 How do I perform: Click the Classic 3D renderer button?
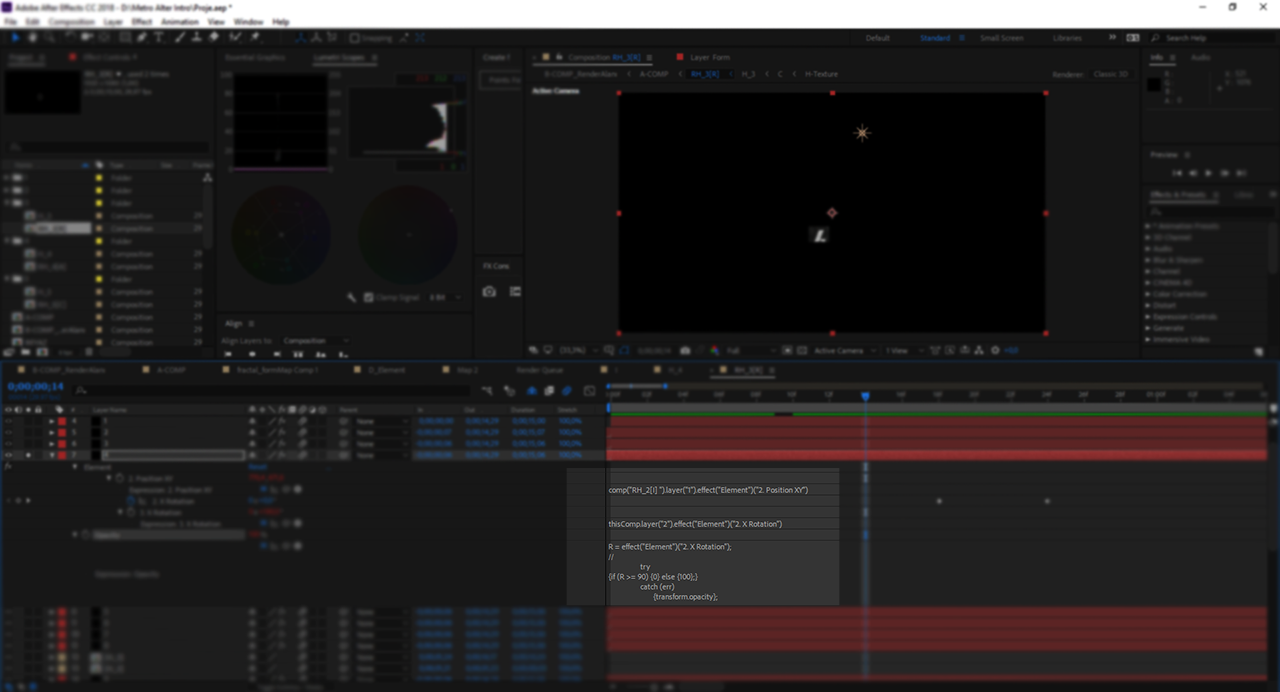point(1111,74)
